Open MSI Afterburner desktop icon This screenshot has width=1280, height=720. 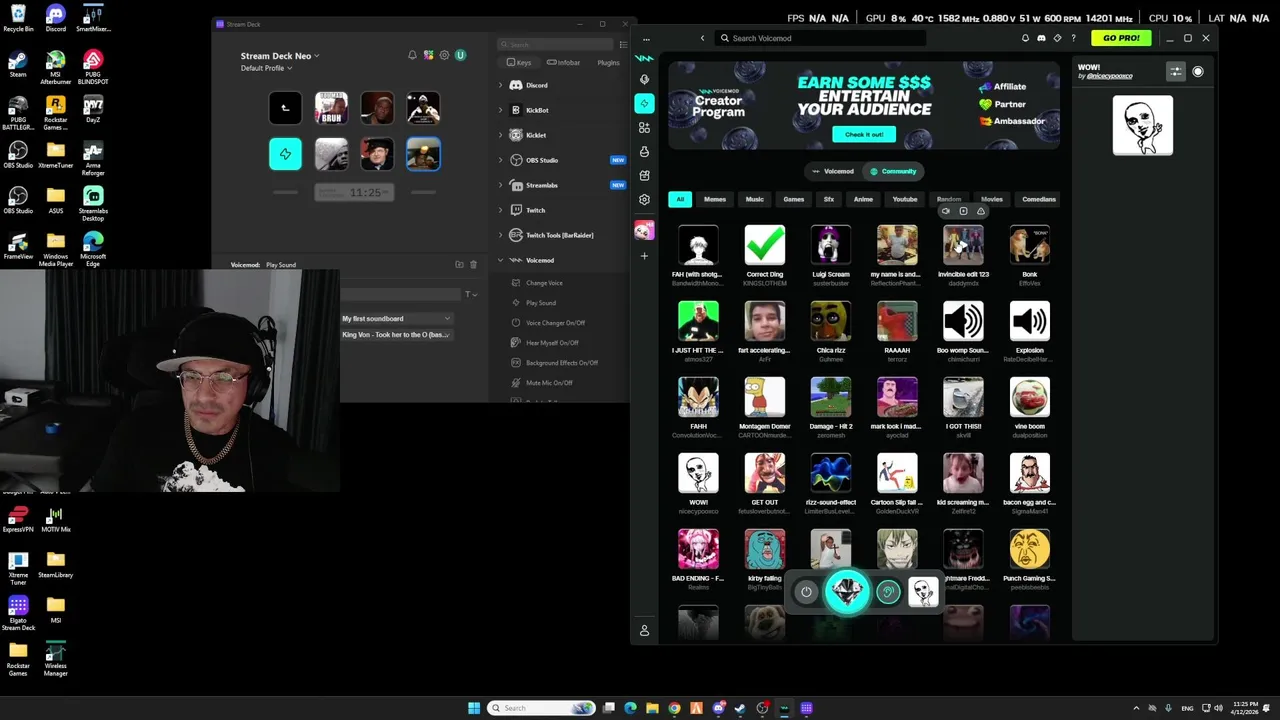tap(56, 67)
